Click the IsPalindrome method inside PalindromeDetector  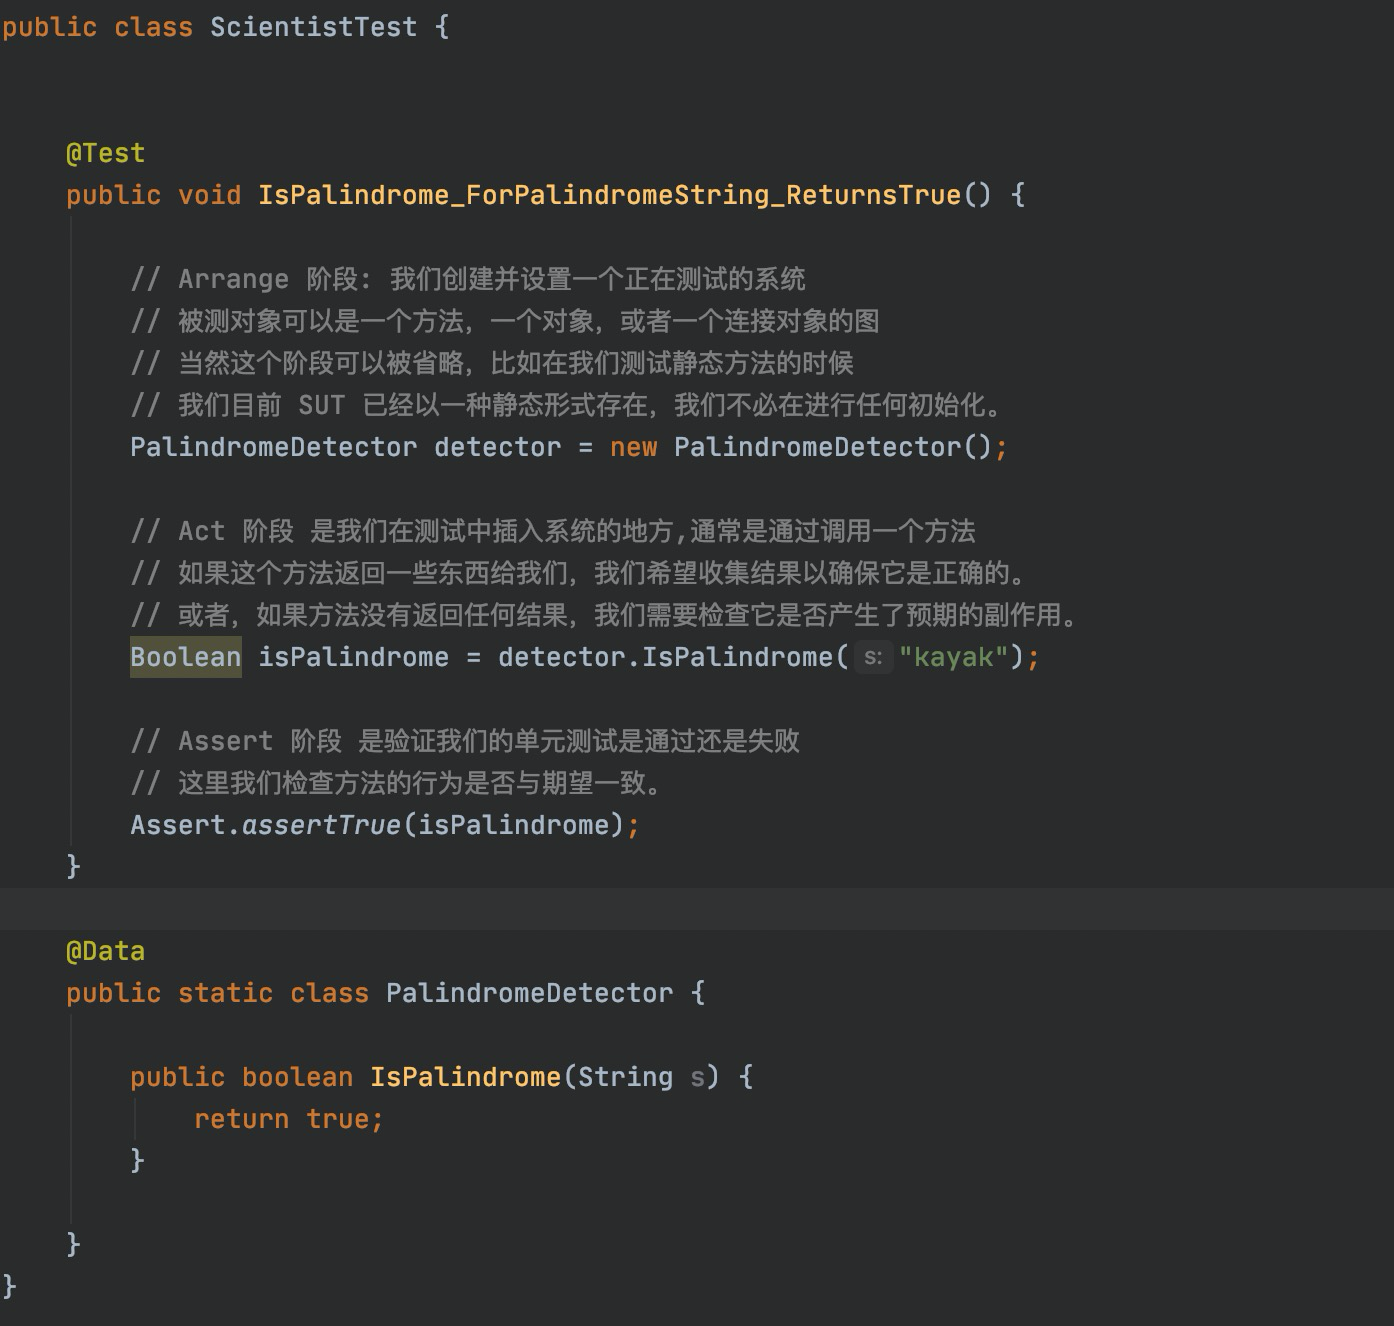coord(463,1076)
